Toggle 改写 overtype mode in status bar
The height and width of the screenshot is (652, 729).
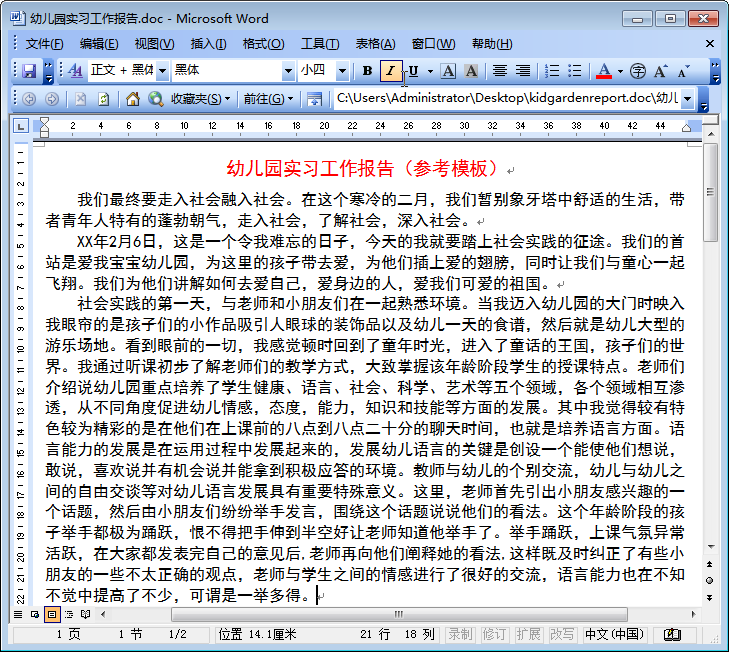(562, 634)
